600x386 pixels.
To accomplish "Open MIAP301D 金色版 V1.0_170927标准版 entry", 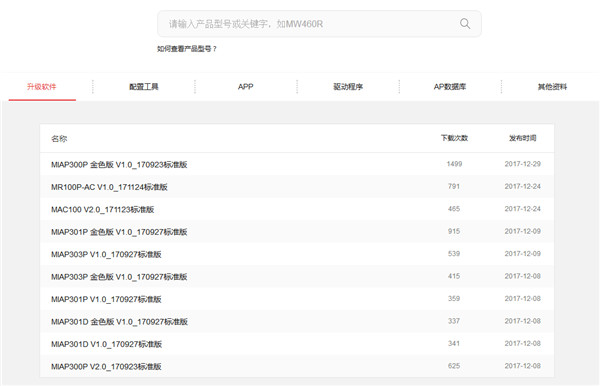I will [119, 322].
